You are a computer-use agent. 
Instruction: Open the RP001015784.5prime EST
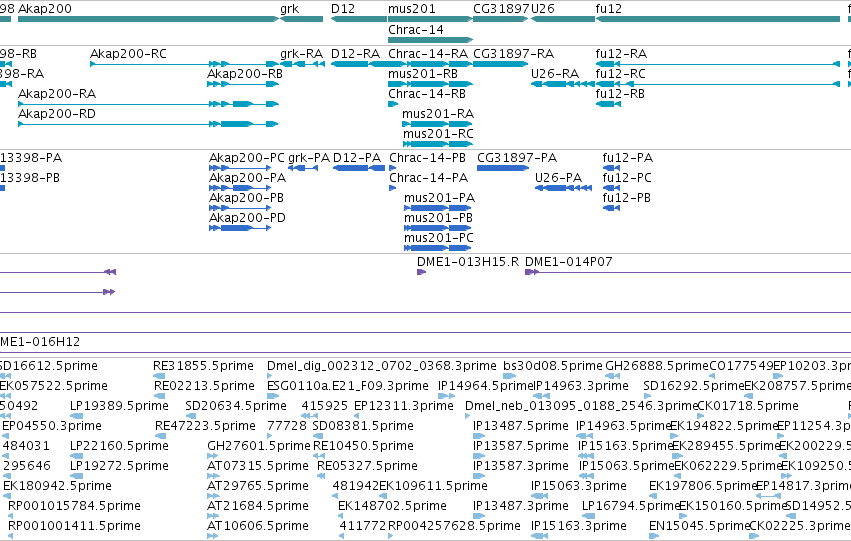click(x=10, y=515)
